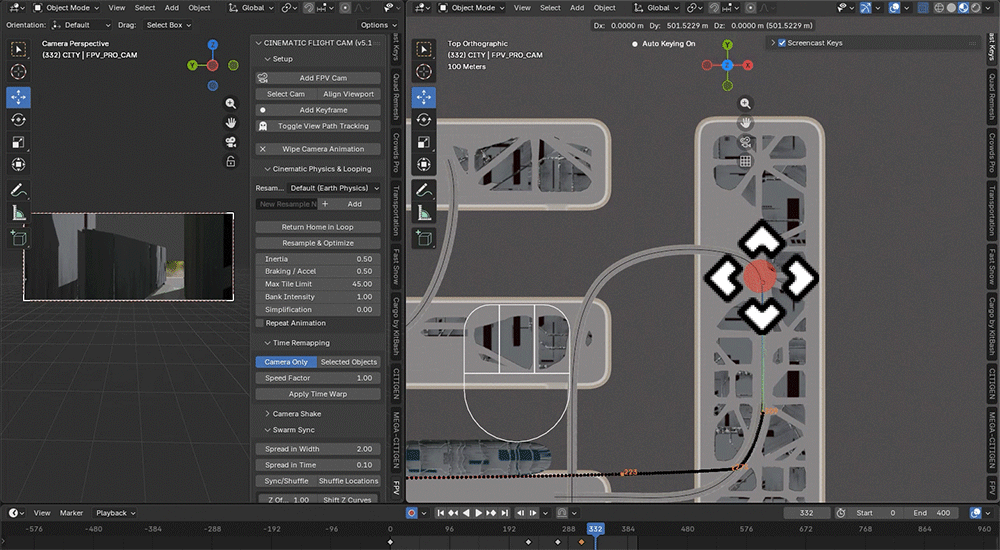Open the Select Box drag dropdown
Image resolution: width=1000 pixels, height=550 pixels.
coord(169,25)
